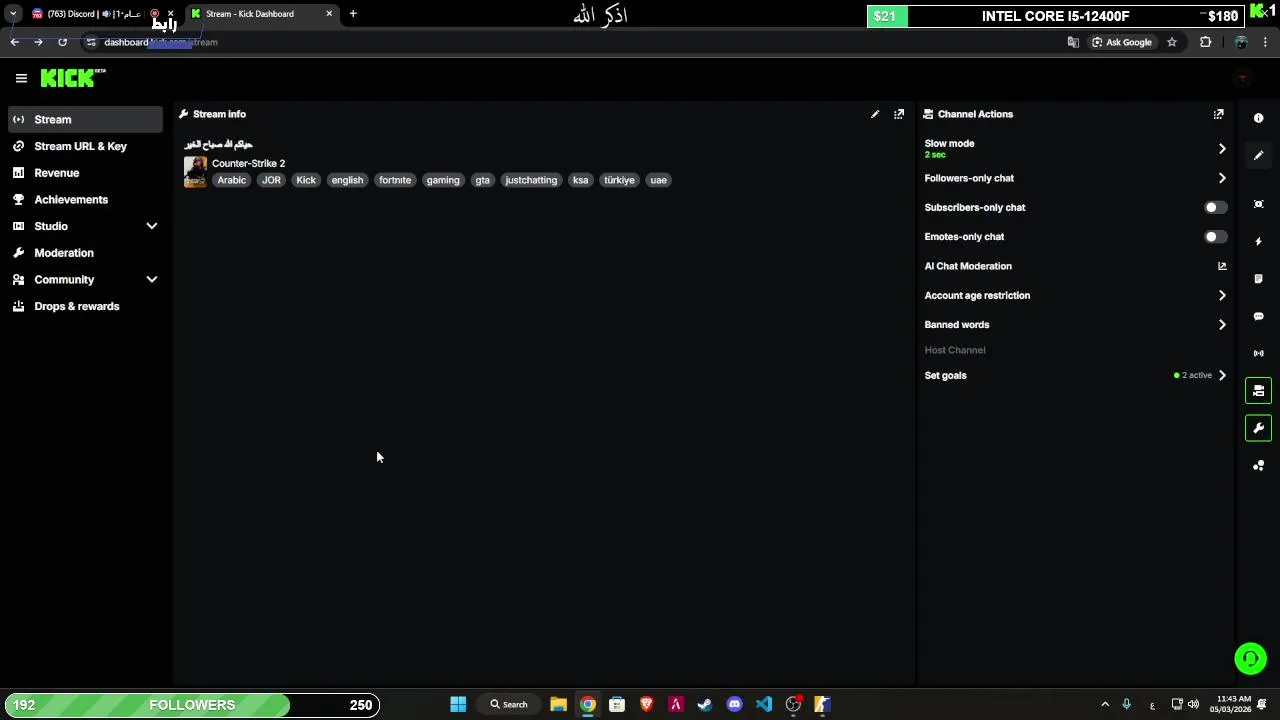Open Stream in sidebar
The image size is (1280, 720).
[x=85, y=119]
